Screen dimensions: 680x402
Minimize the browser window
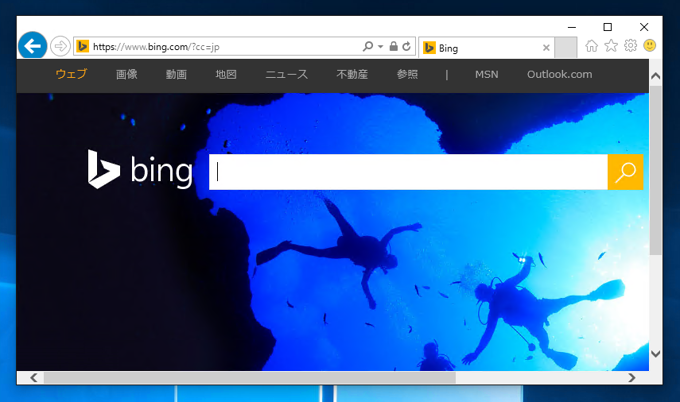[572, 27]
